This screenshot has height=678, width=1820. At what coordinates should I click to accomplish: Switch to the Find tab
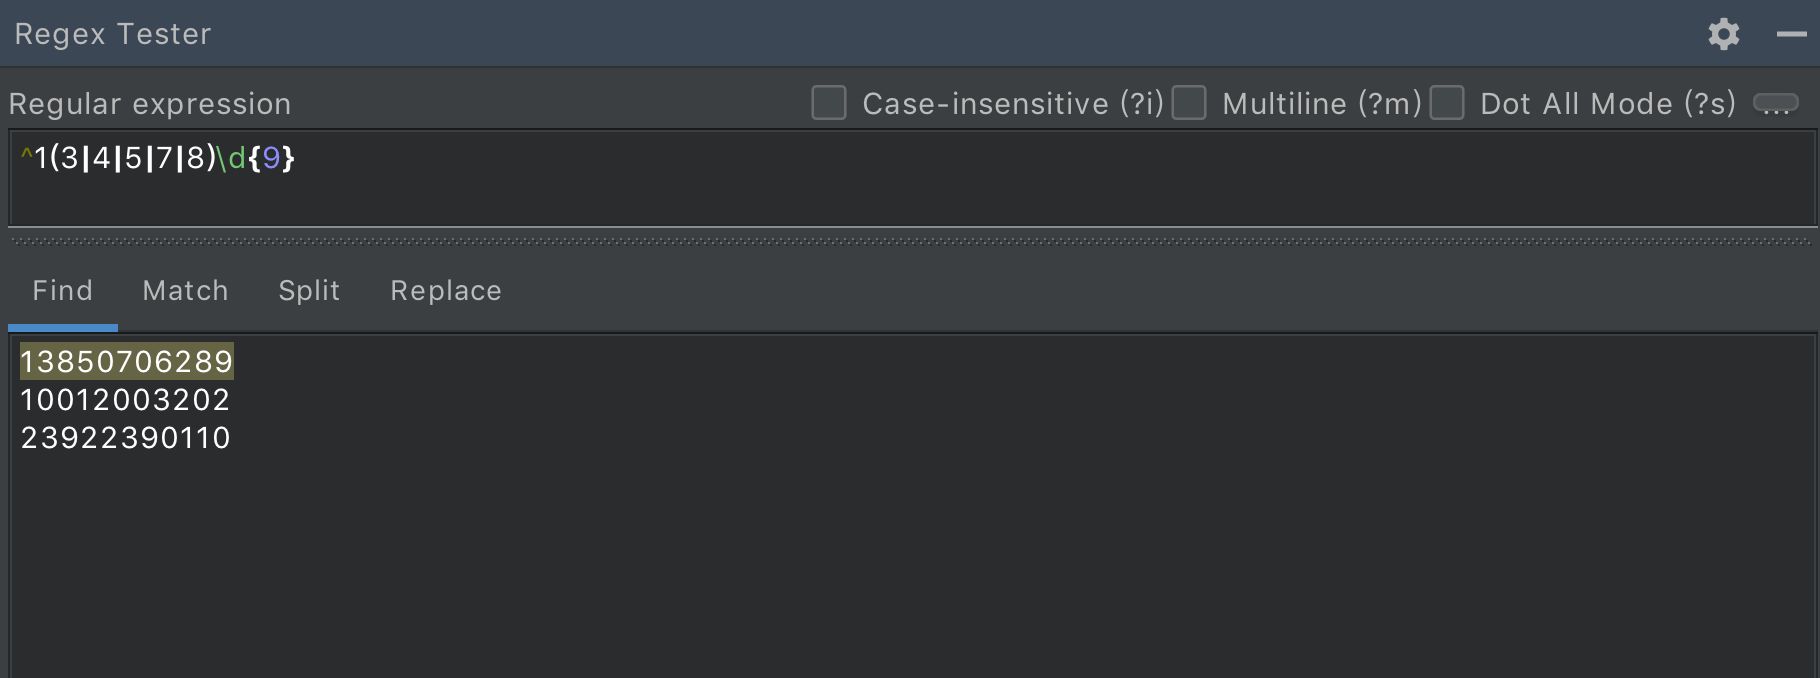tap(62, 291)
